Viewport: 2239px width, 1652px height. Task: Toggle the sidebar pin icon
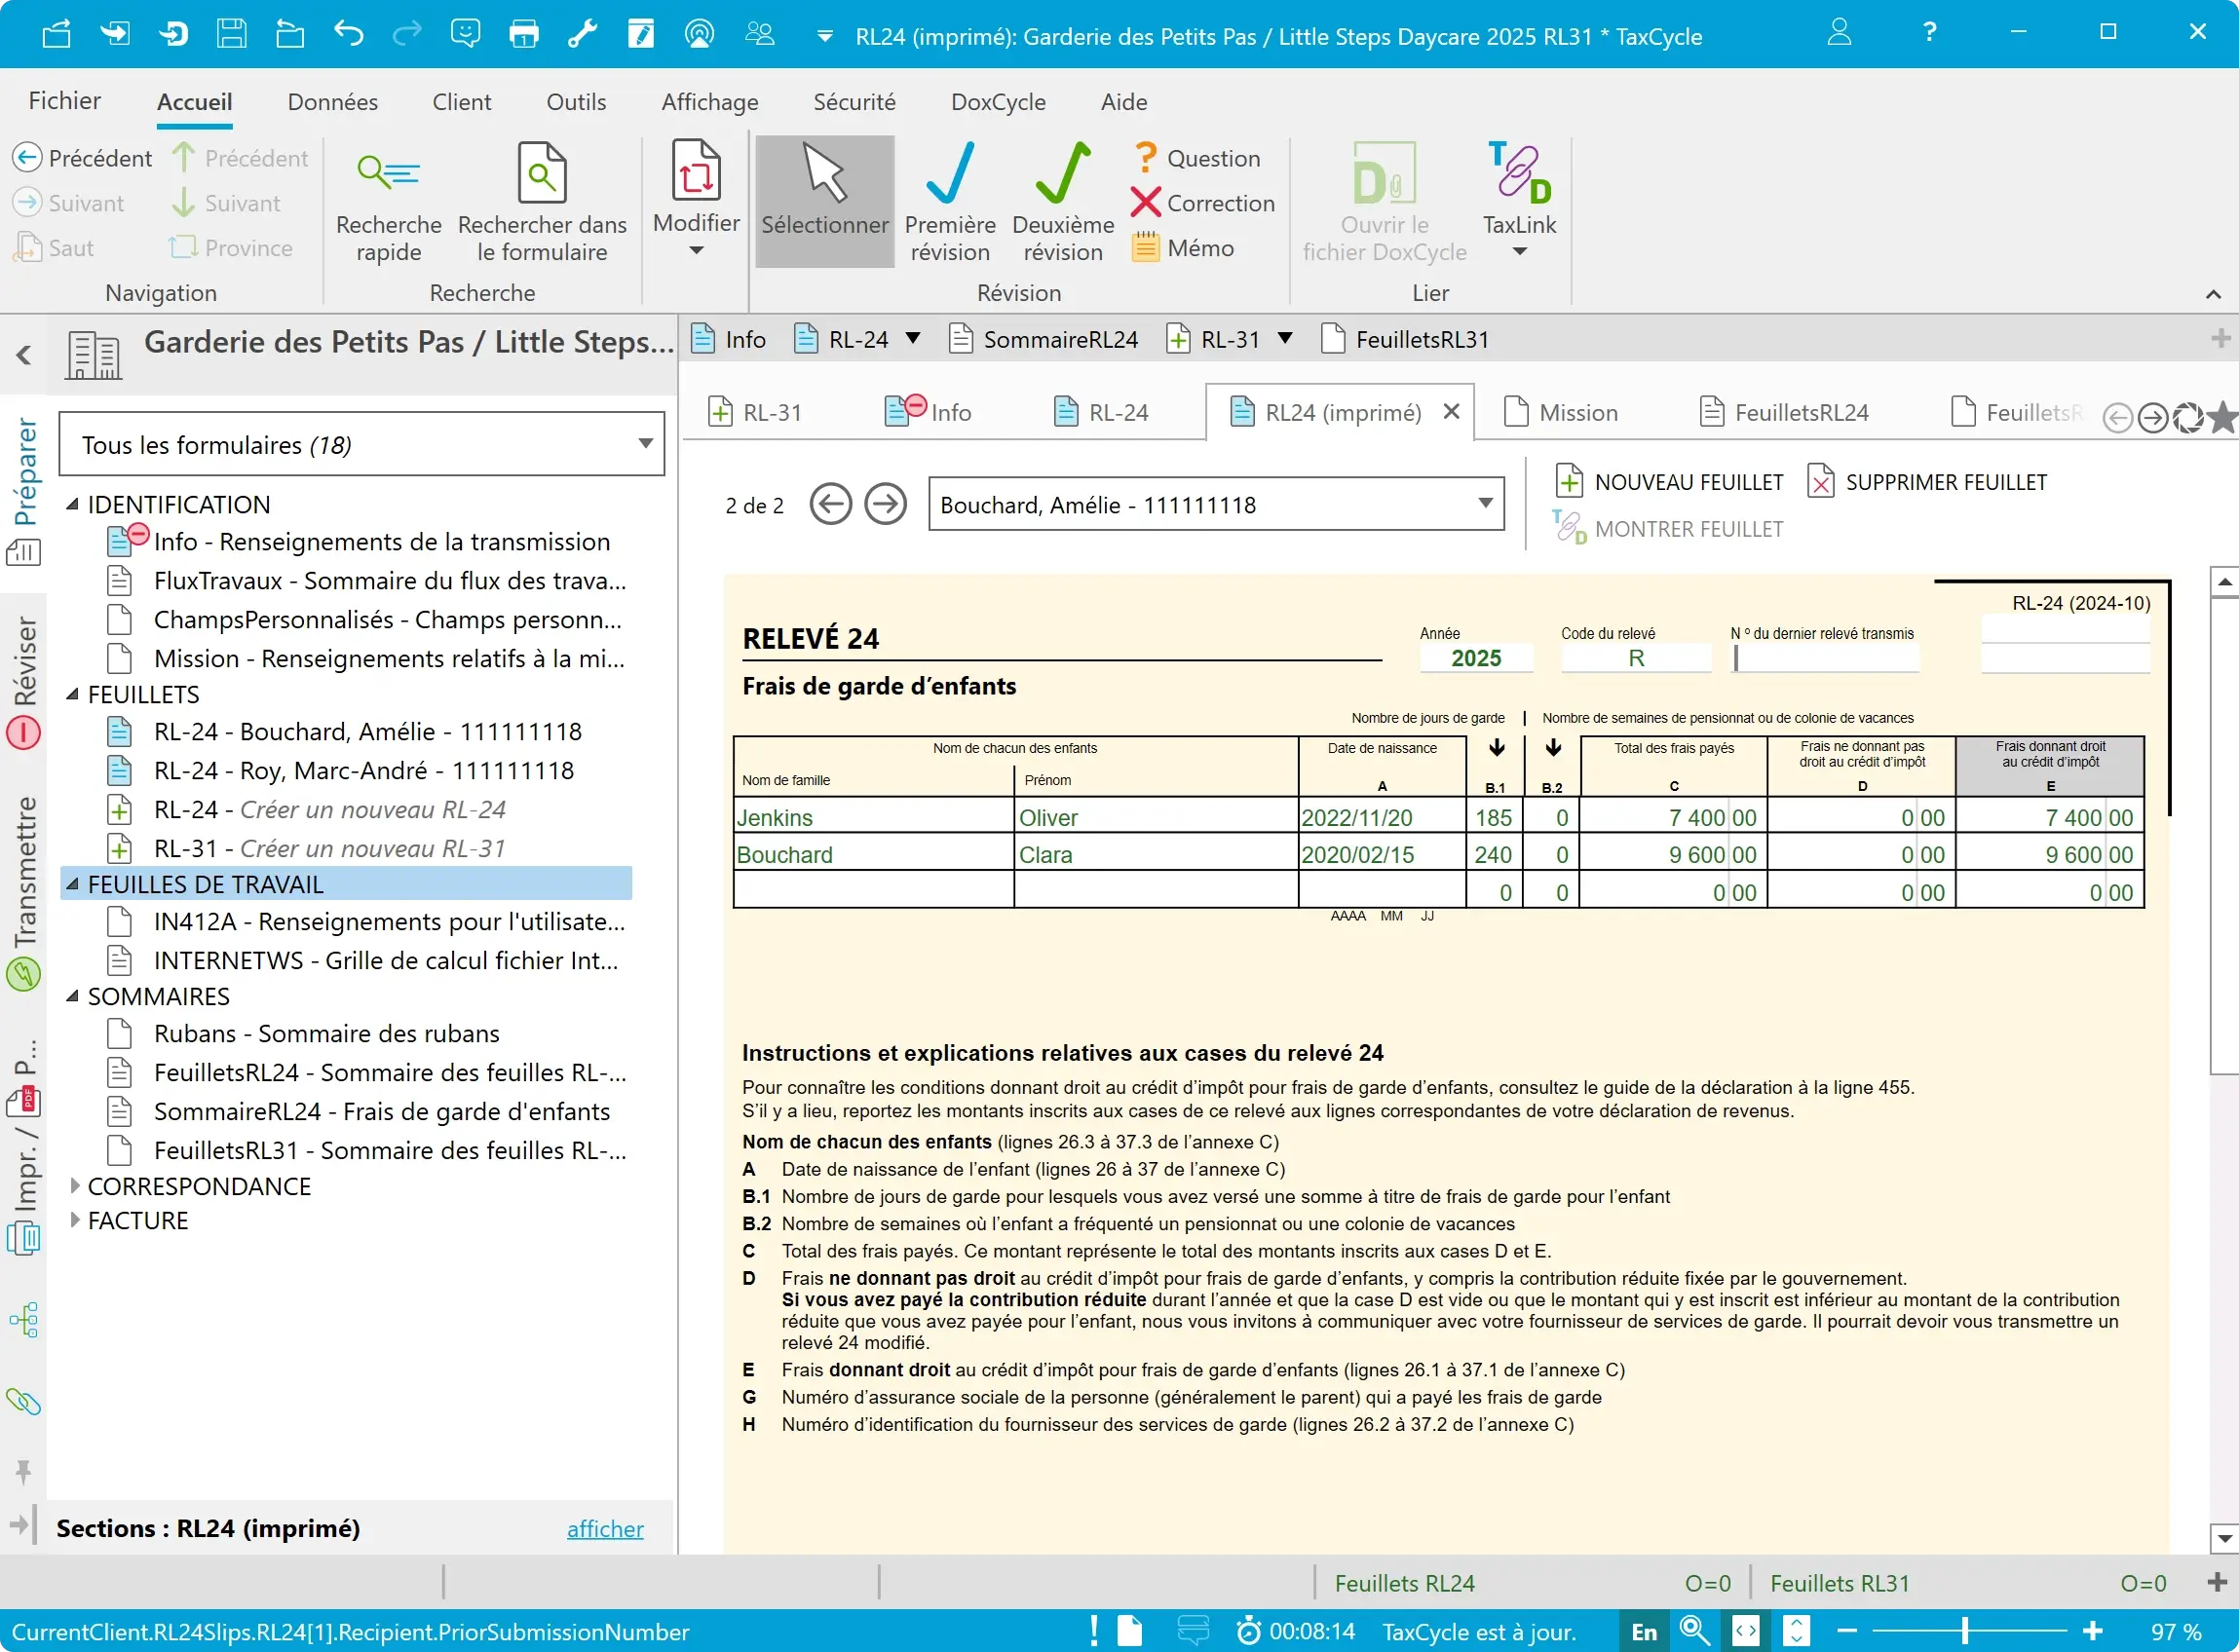(x=23, y=1471)
